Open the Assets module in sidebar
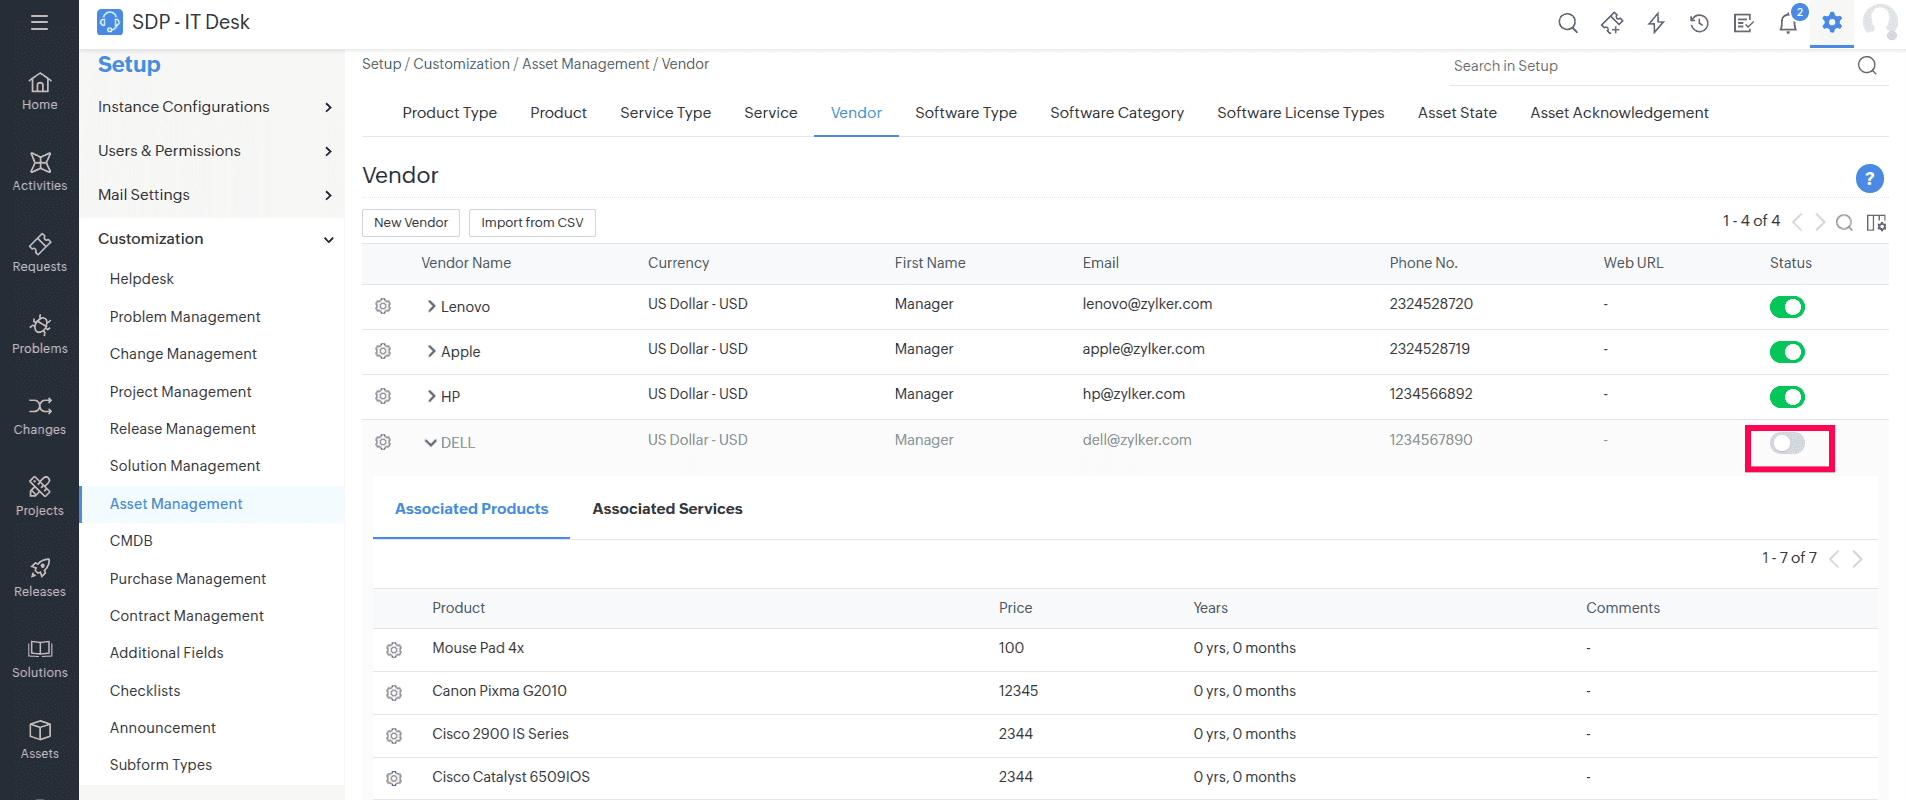The height and width of the screenshot is (800, 1906). coord(40,739)
